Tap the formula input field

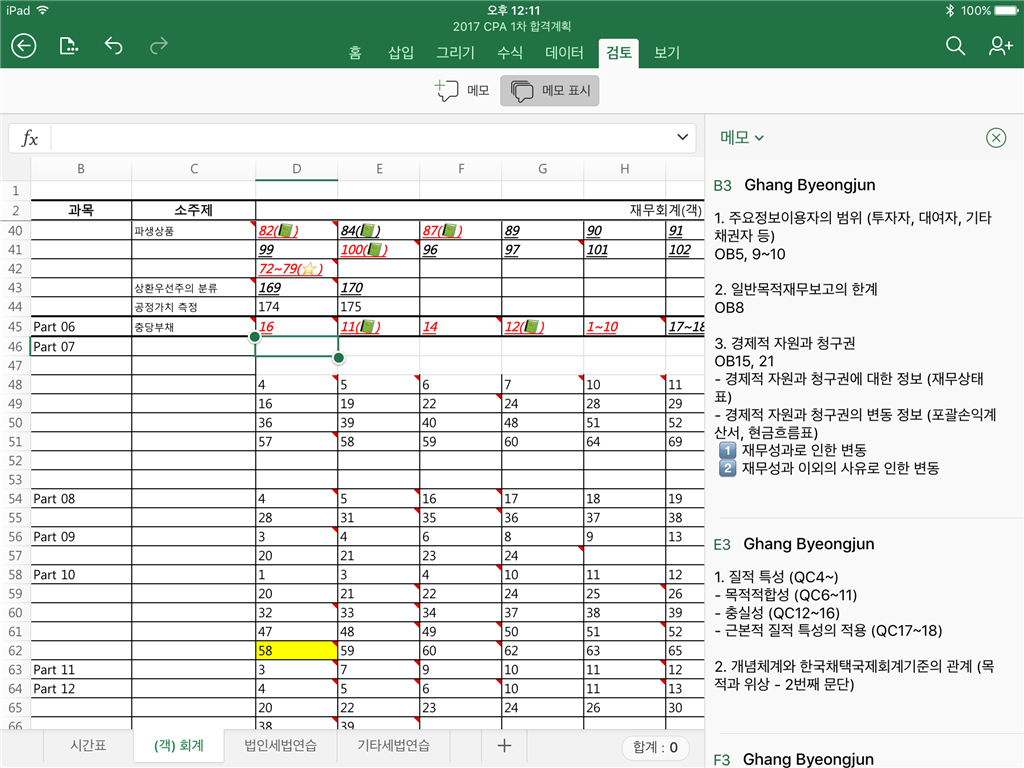(x=362, y=138)
